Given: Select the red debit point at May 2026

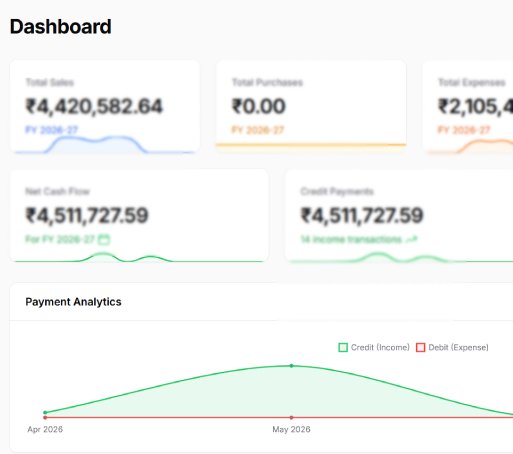Looking at the screenshot, I should 292,417.
